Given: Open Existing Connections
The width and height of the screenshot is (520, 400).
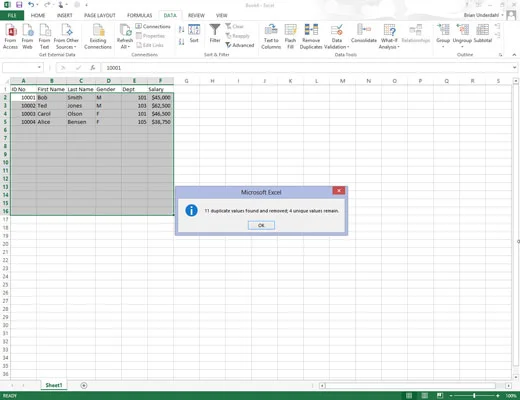Looking at the screenshot, I should pos(98,37).
